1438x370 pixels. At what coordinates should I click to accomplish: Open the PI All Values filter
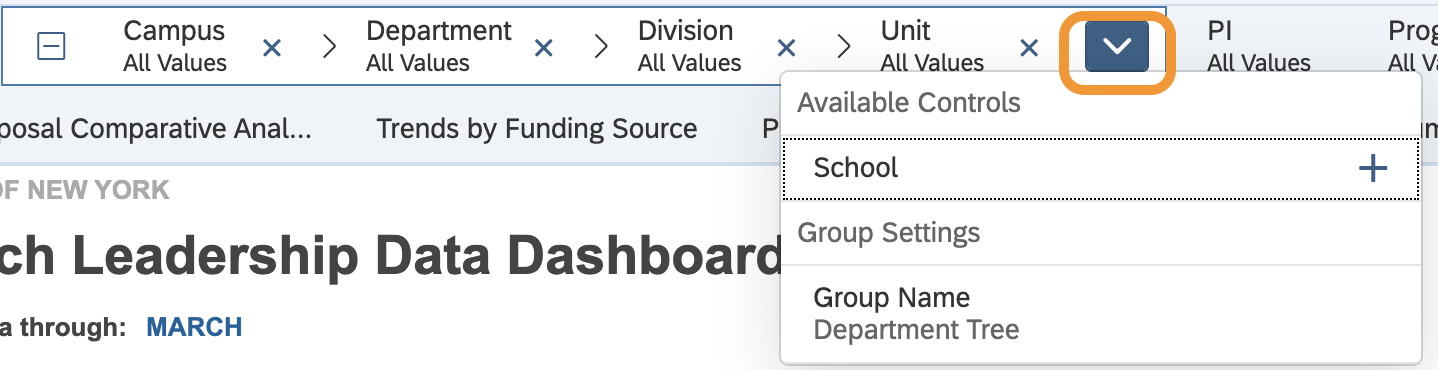1258,47
